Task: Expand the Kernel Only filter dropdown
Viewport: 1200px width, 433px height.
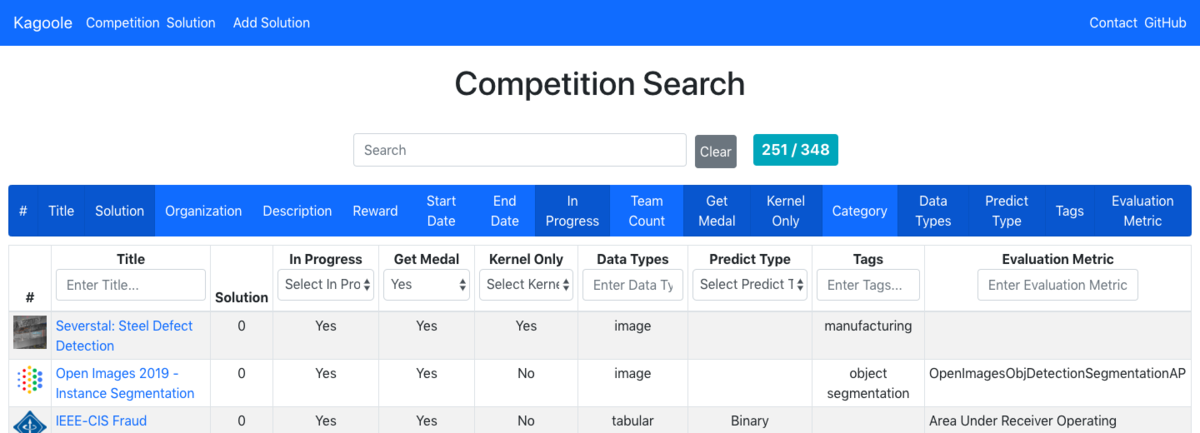Action: click(526, 285)
